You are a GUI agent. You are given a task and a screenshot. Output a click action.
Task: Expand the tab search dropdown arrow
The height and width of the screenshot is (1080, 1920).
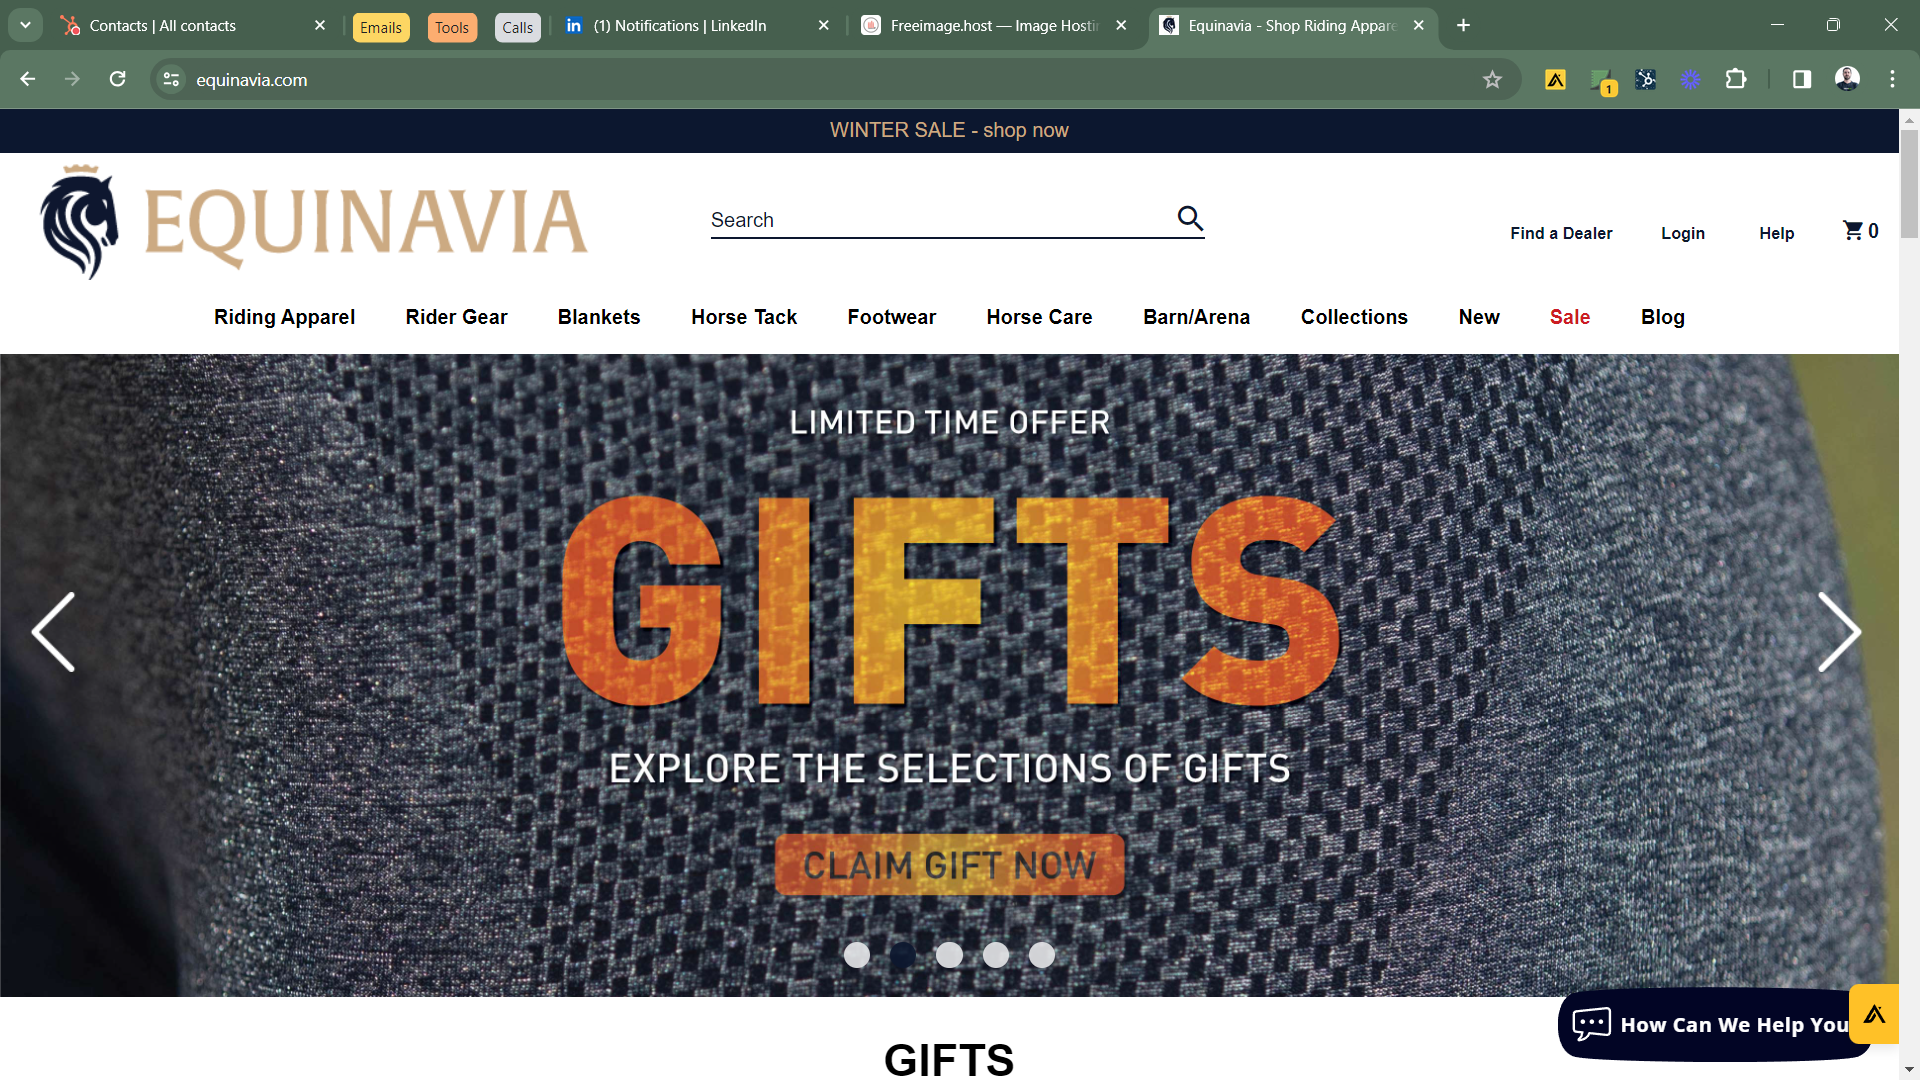[25, 25]
